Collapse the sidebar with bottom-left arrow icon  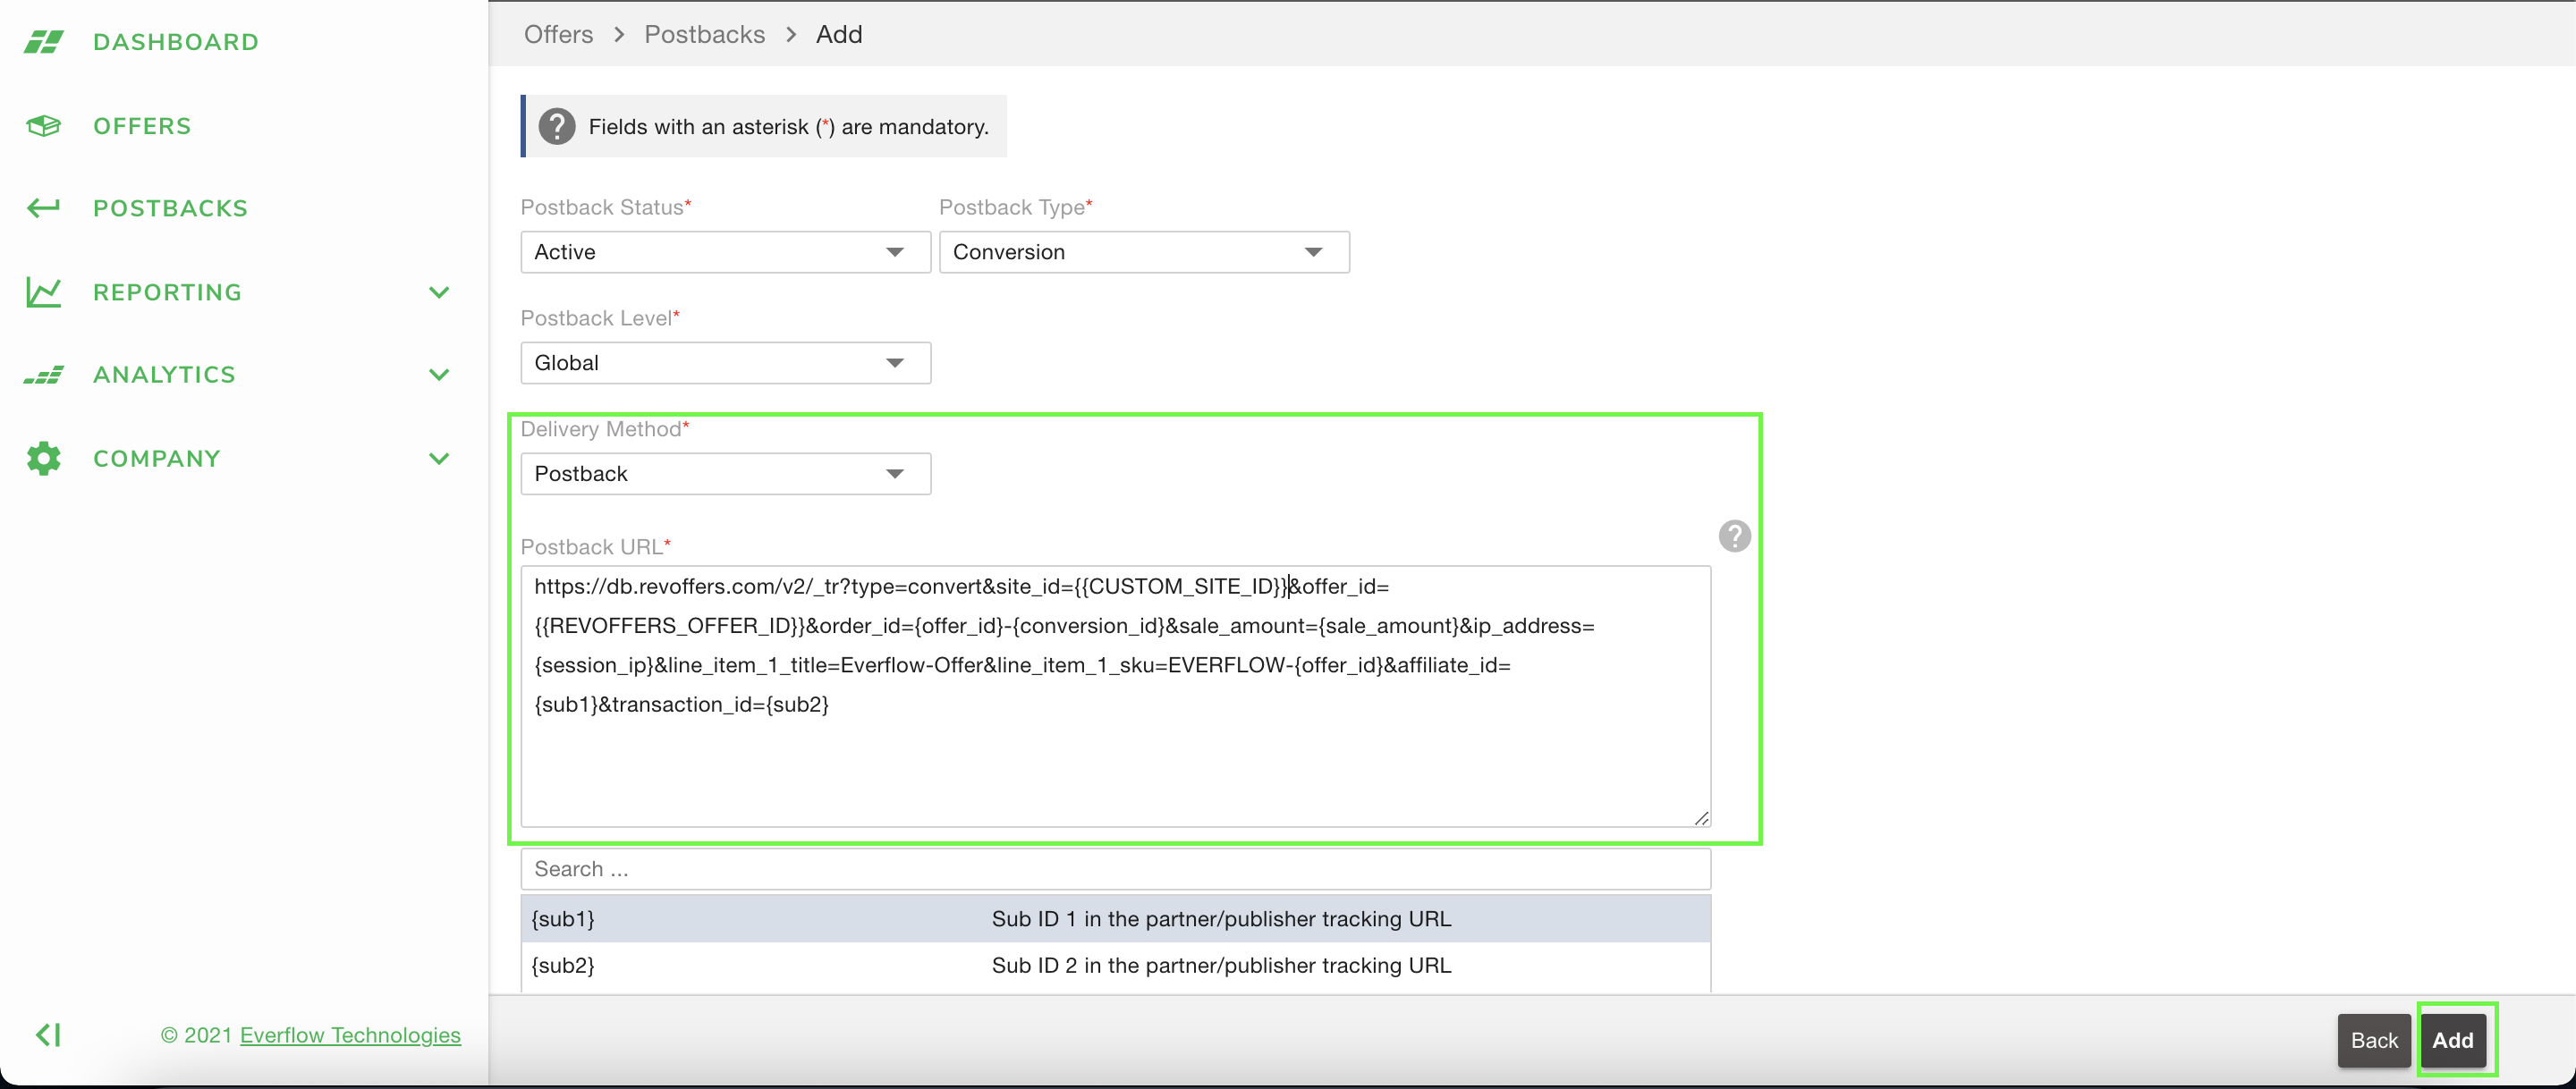48,1034
